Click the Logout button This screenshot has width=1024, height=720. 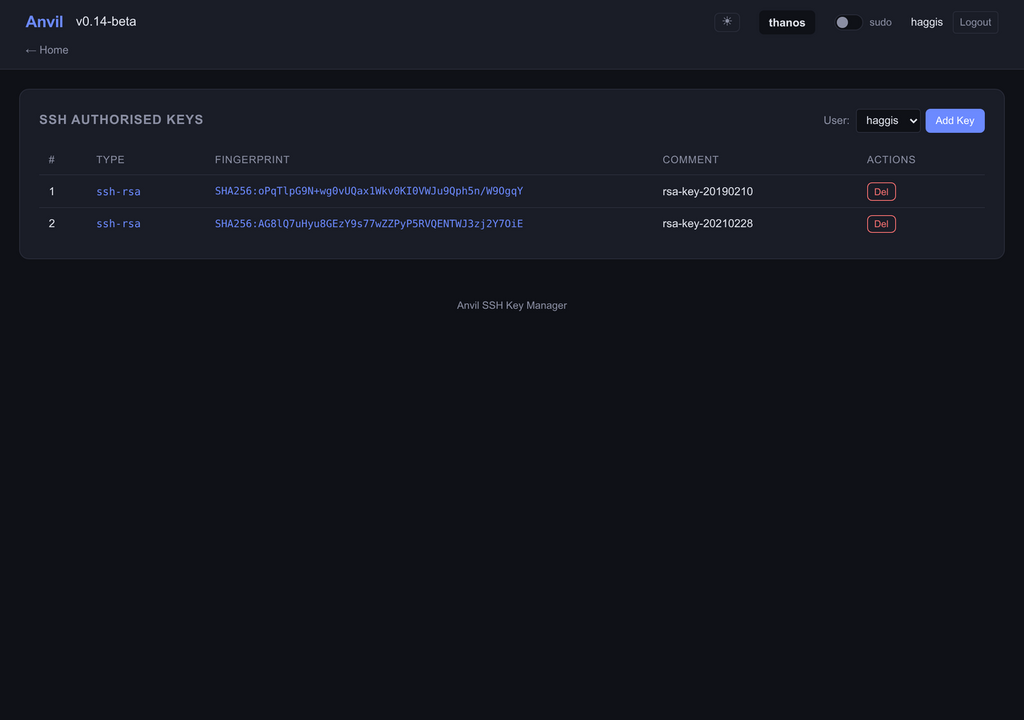coord(975,22)
